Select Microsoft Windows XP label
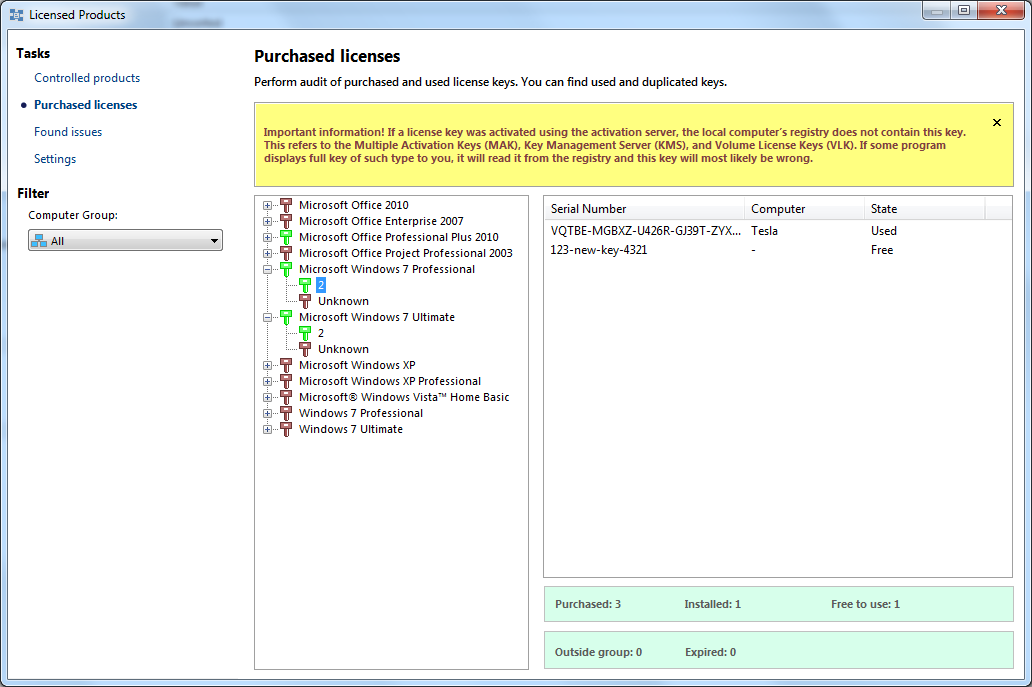1032x687 pixels. [x=357, y=365]
